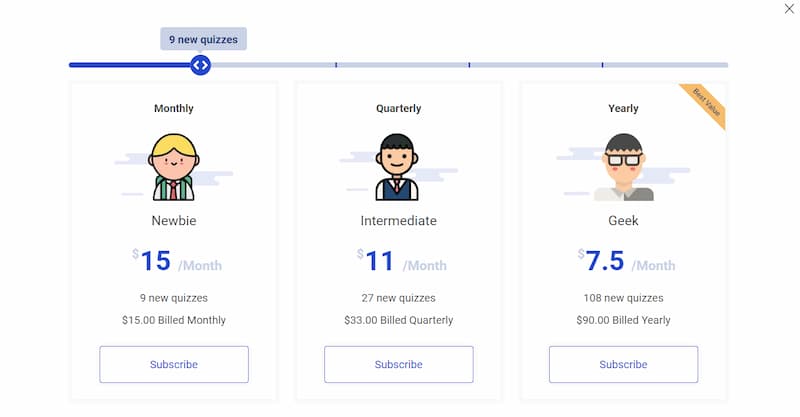The height and width of the screenshot is (417, 800).
Task: Subscribe to the Monthly Newbie plan
Action: 174,364
